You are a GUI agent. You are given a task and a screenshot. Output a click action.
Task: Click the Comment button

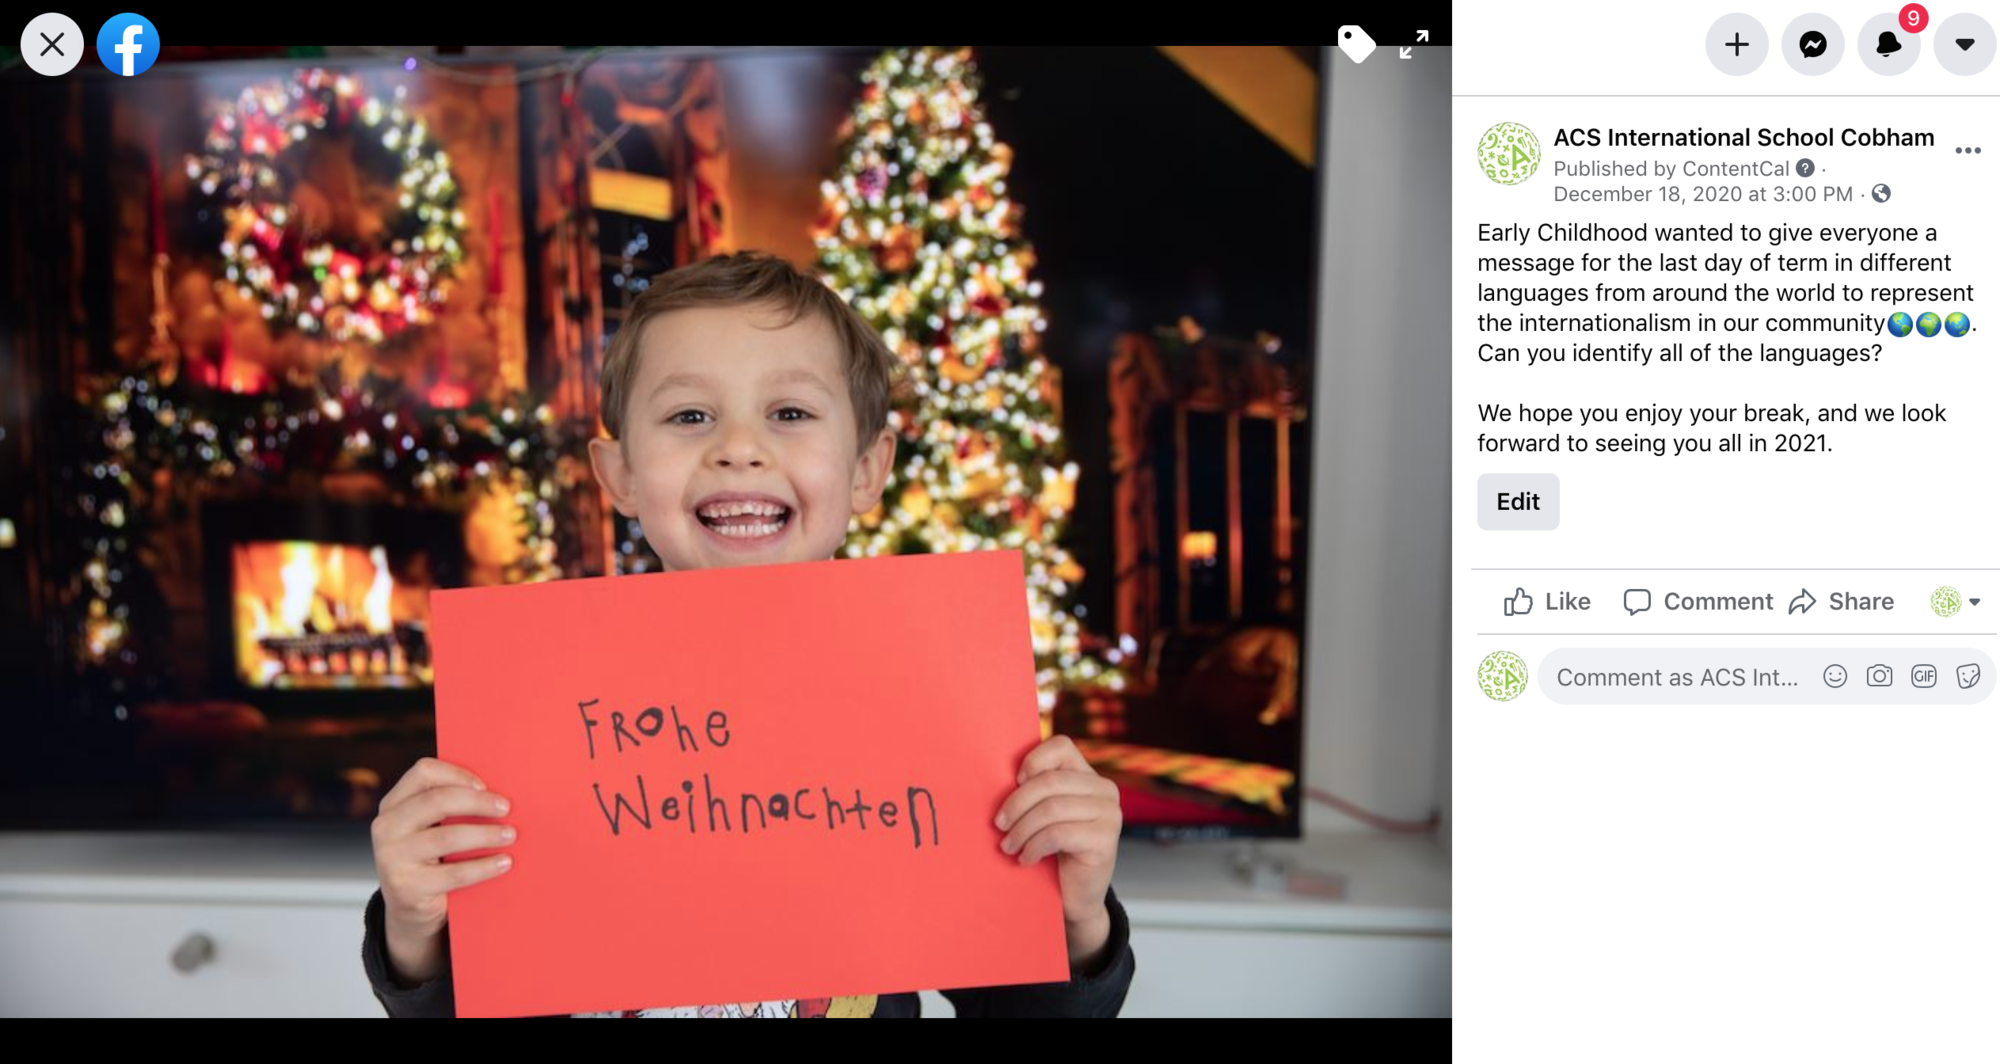tap(1697, 601)
